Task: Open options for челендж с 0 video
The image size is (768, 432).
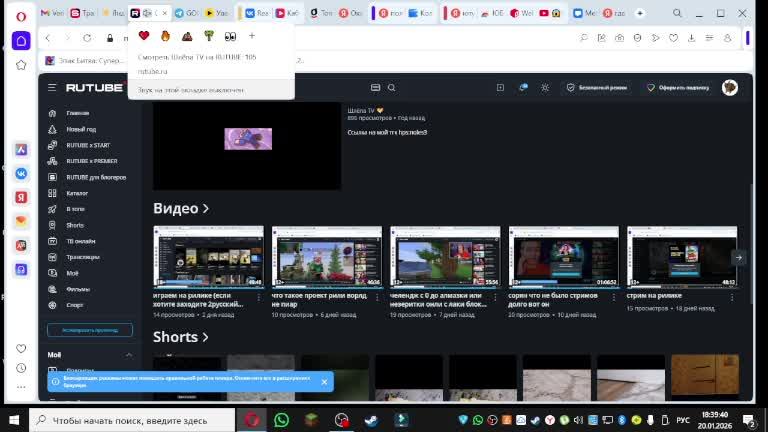Action: coord(495,297)
